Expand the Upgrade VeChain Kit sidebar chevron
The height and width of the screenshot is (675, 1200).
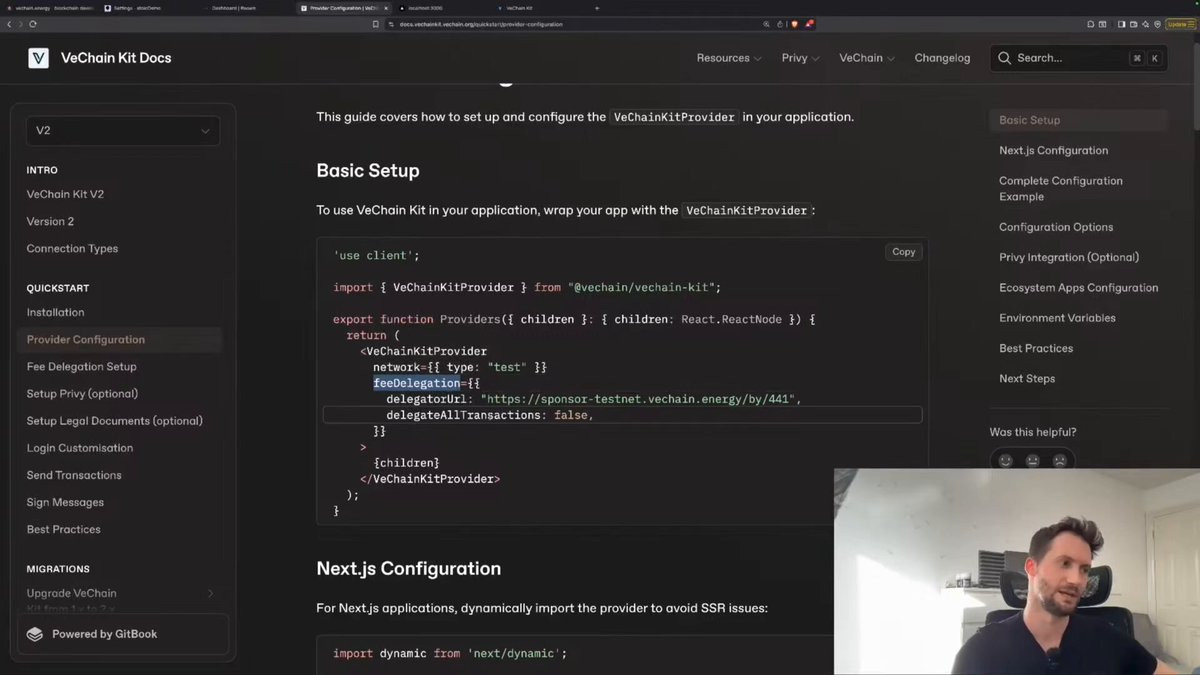210,594
